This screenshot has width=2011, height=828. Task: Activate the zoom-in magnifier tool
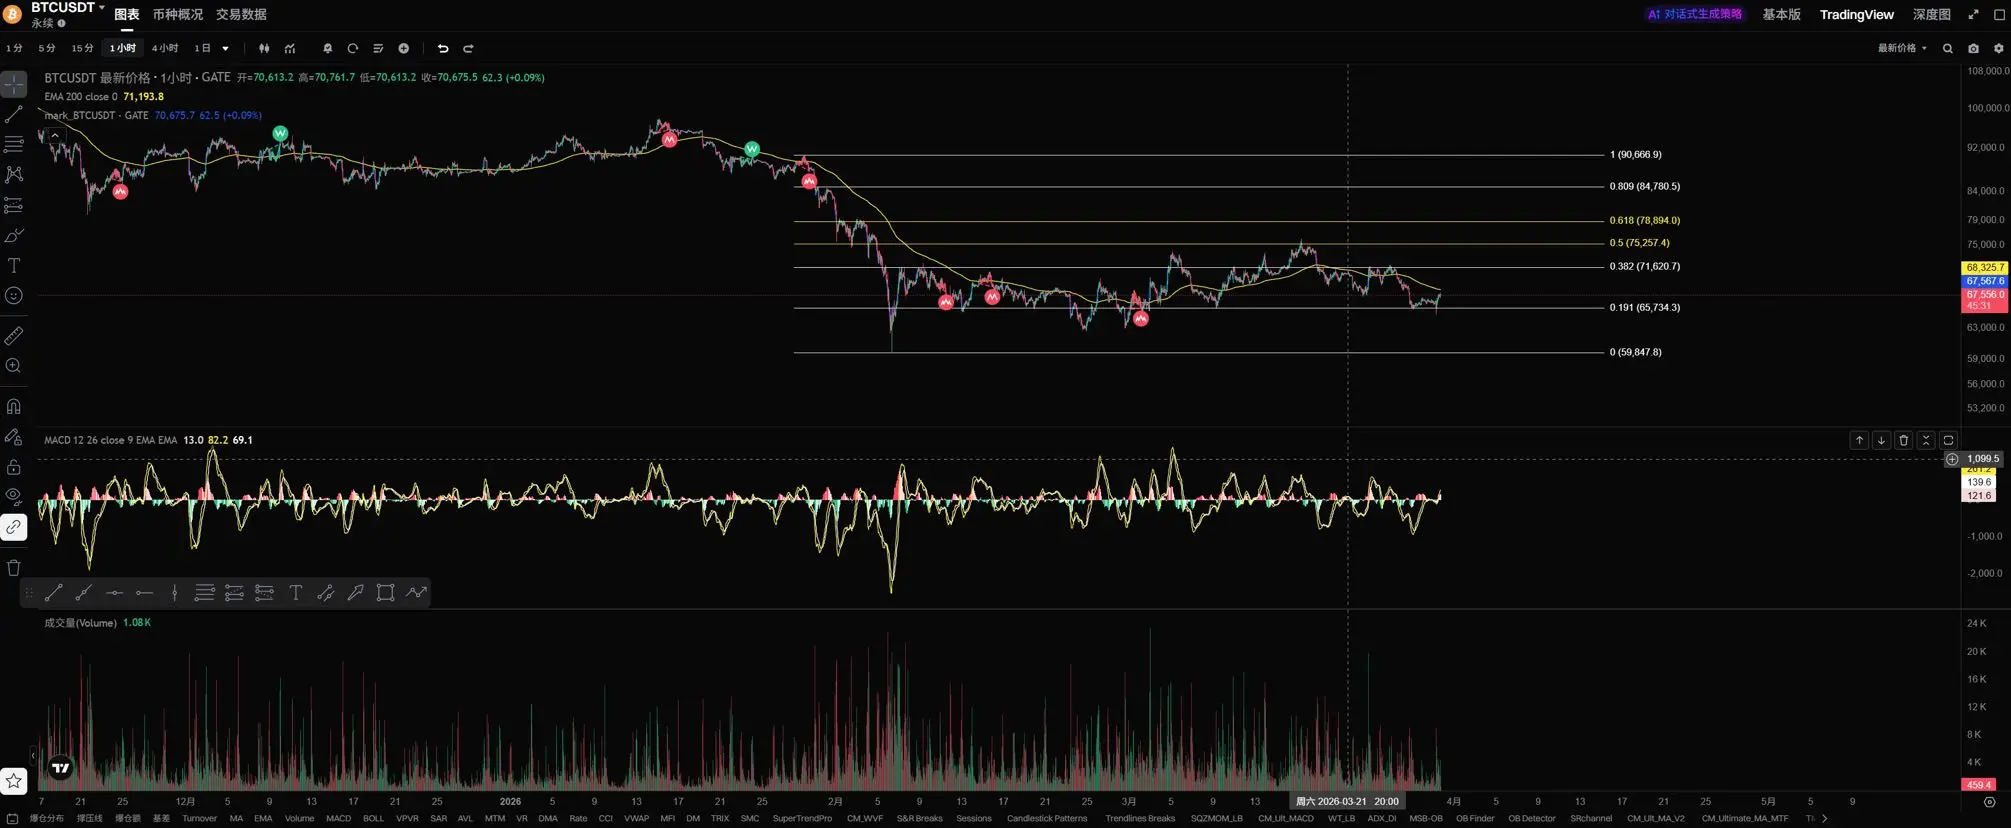(x=14, y=366)
